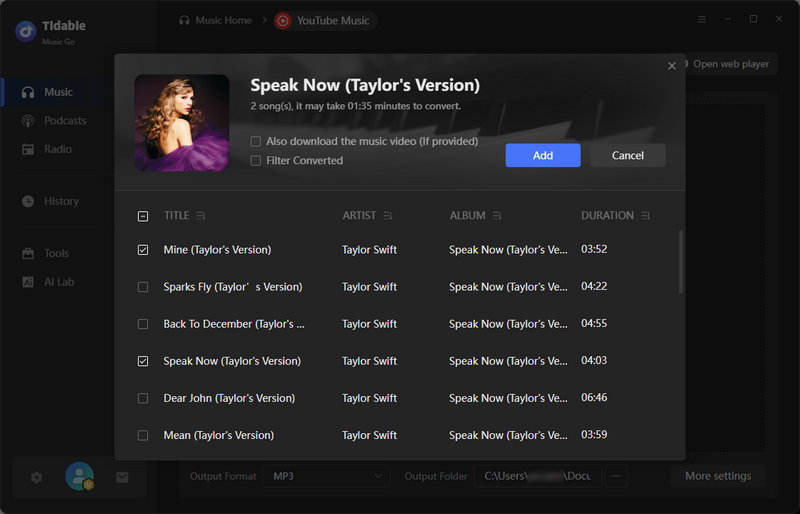Sort by ARTIST column icon
The width and height of the screenshot is (800, 514).
[388, 216]
